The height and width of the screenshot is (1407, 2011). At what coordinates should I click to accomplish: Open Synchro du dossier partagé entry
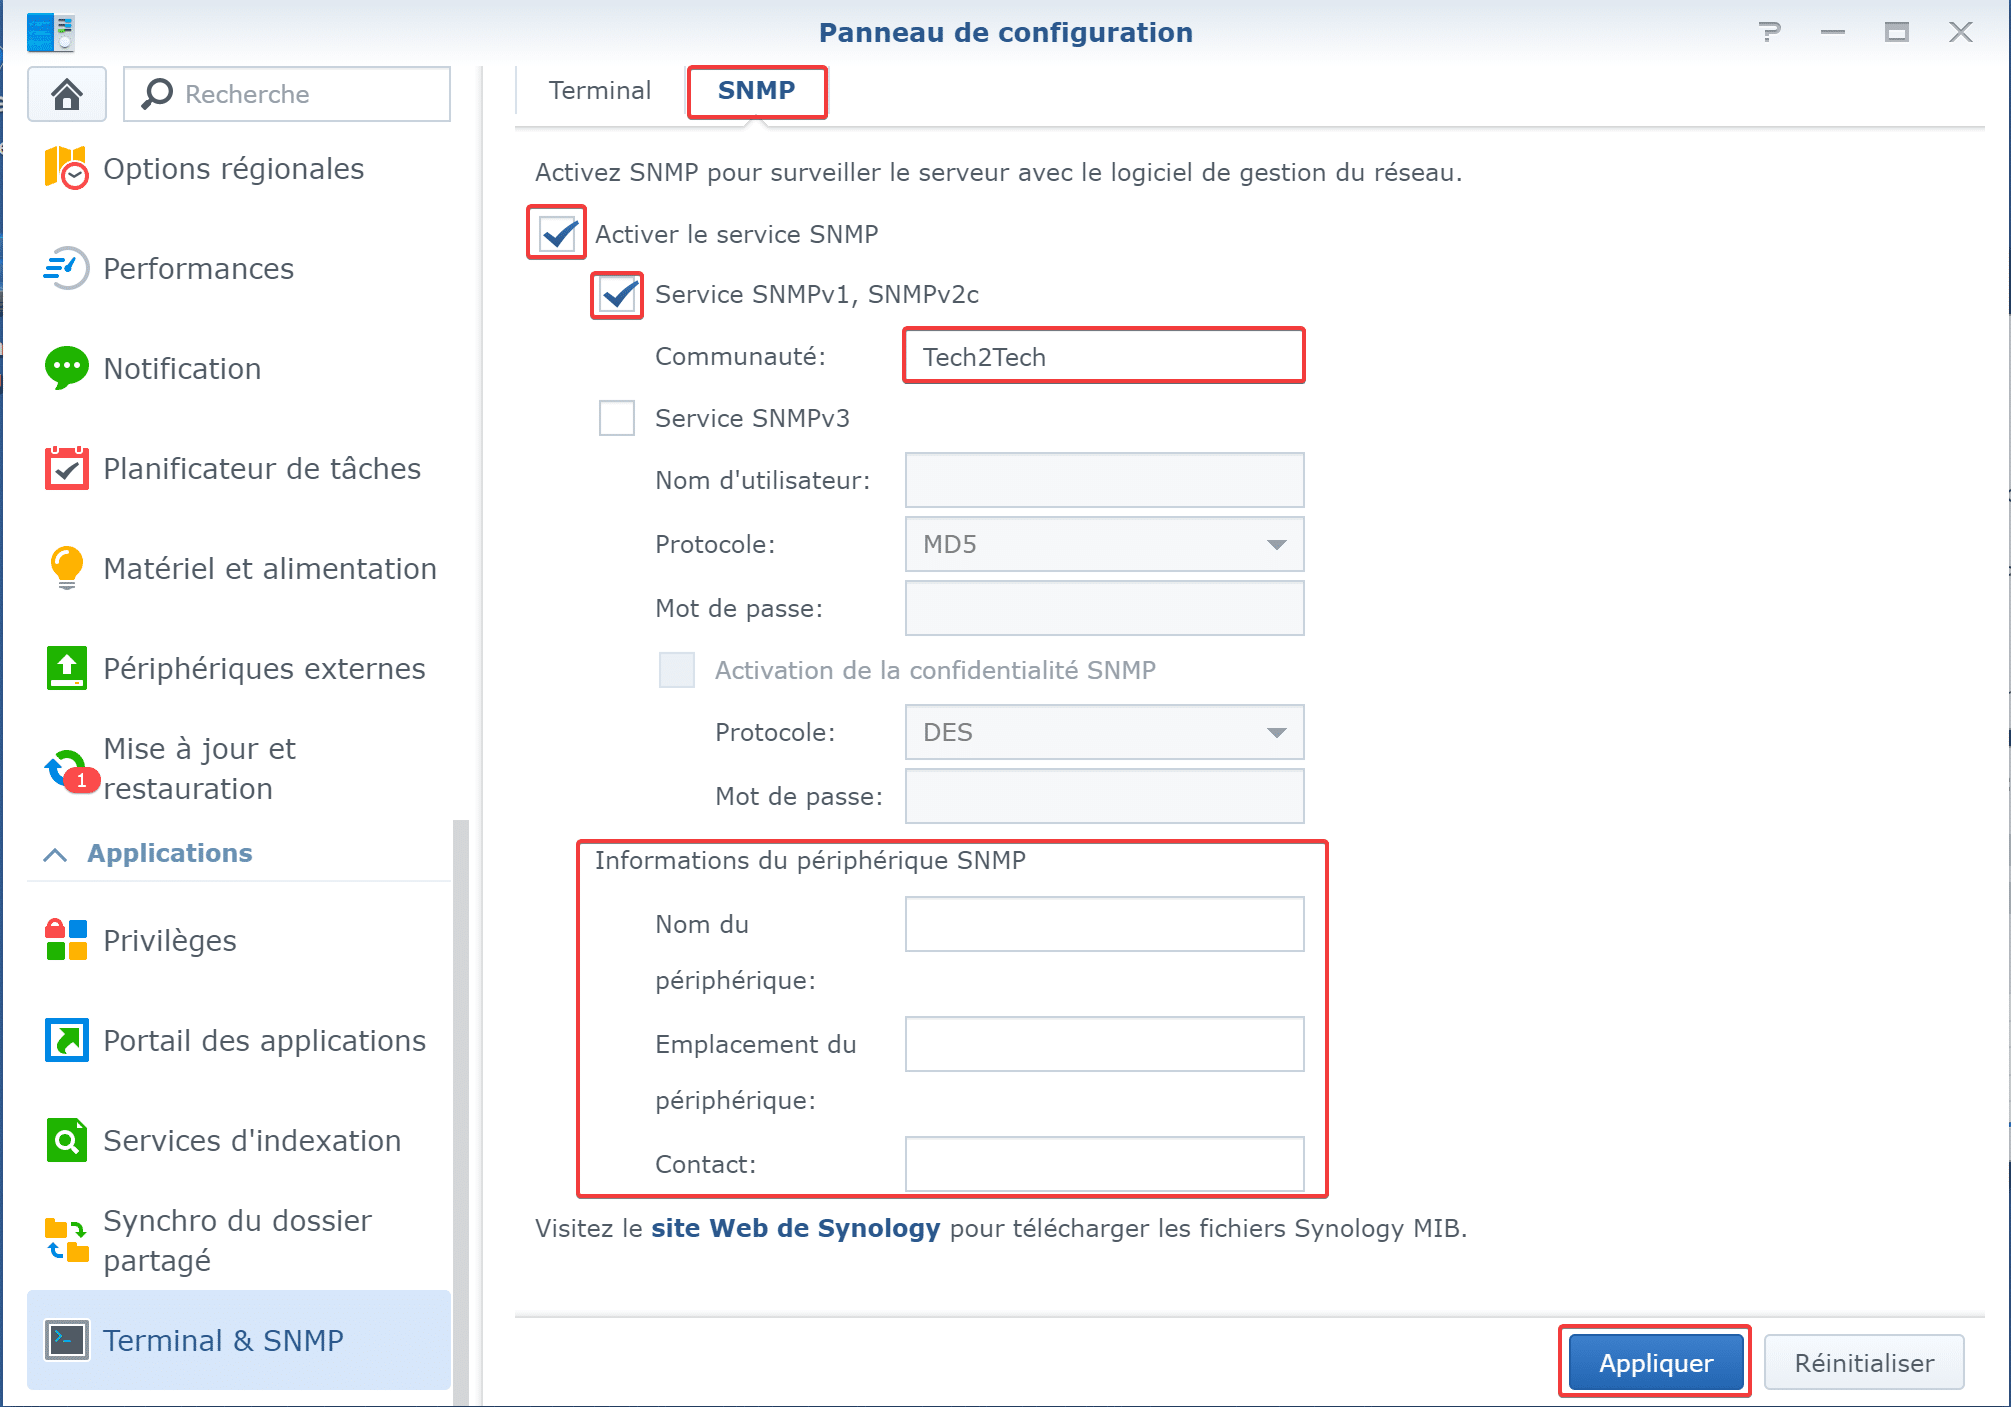click(238, 1240)
